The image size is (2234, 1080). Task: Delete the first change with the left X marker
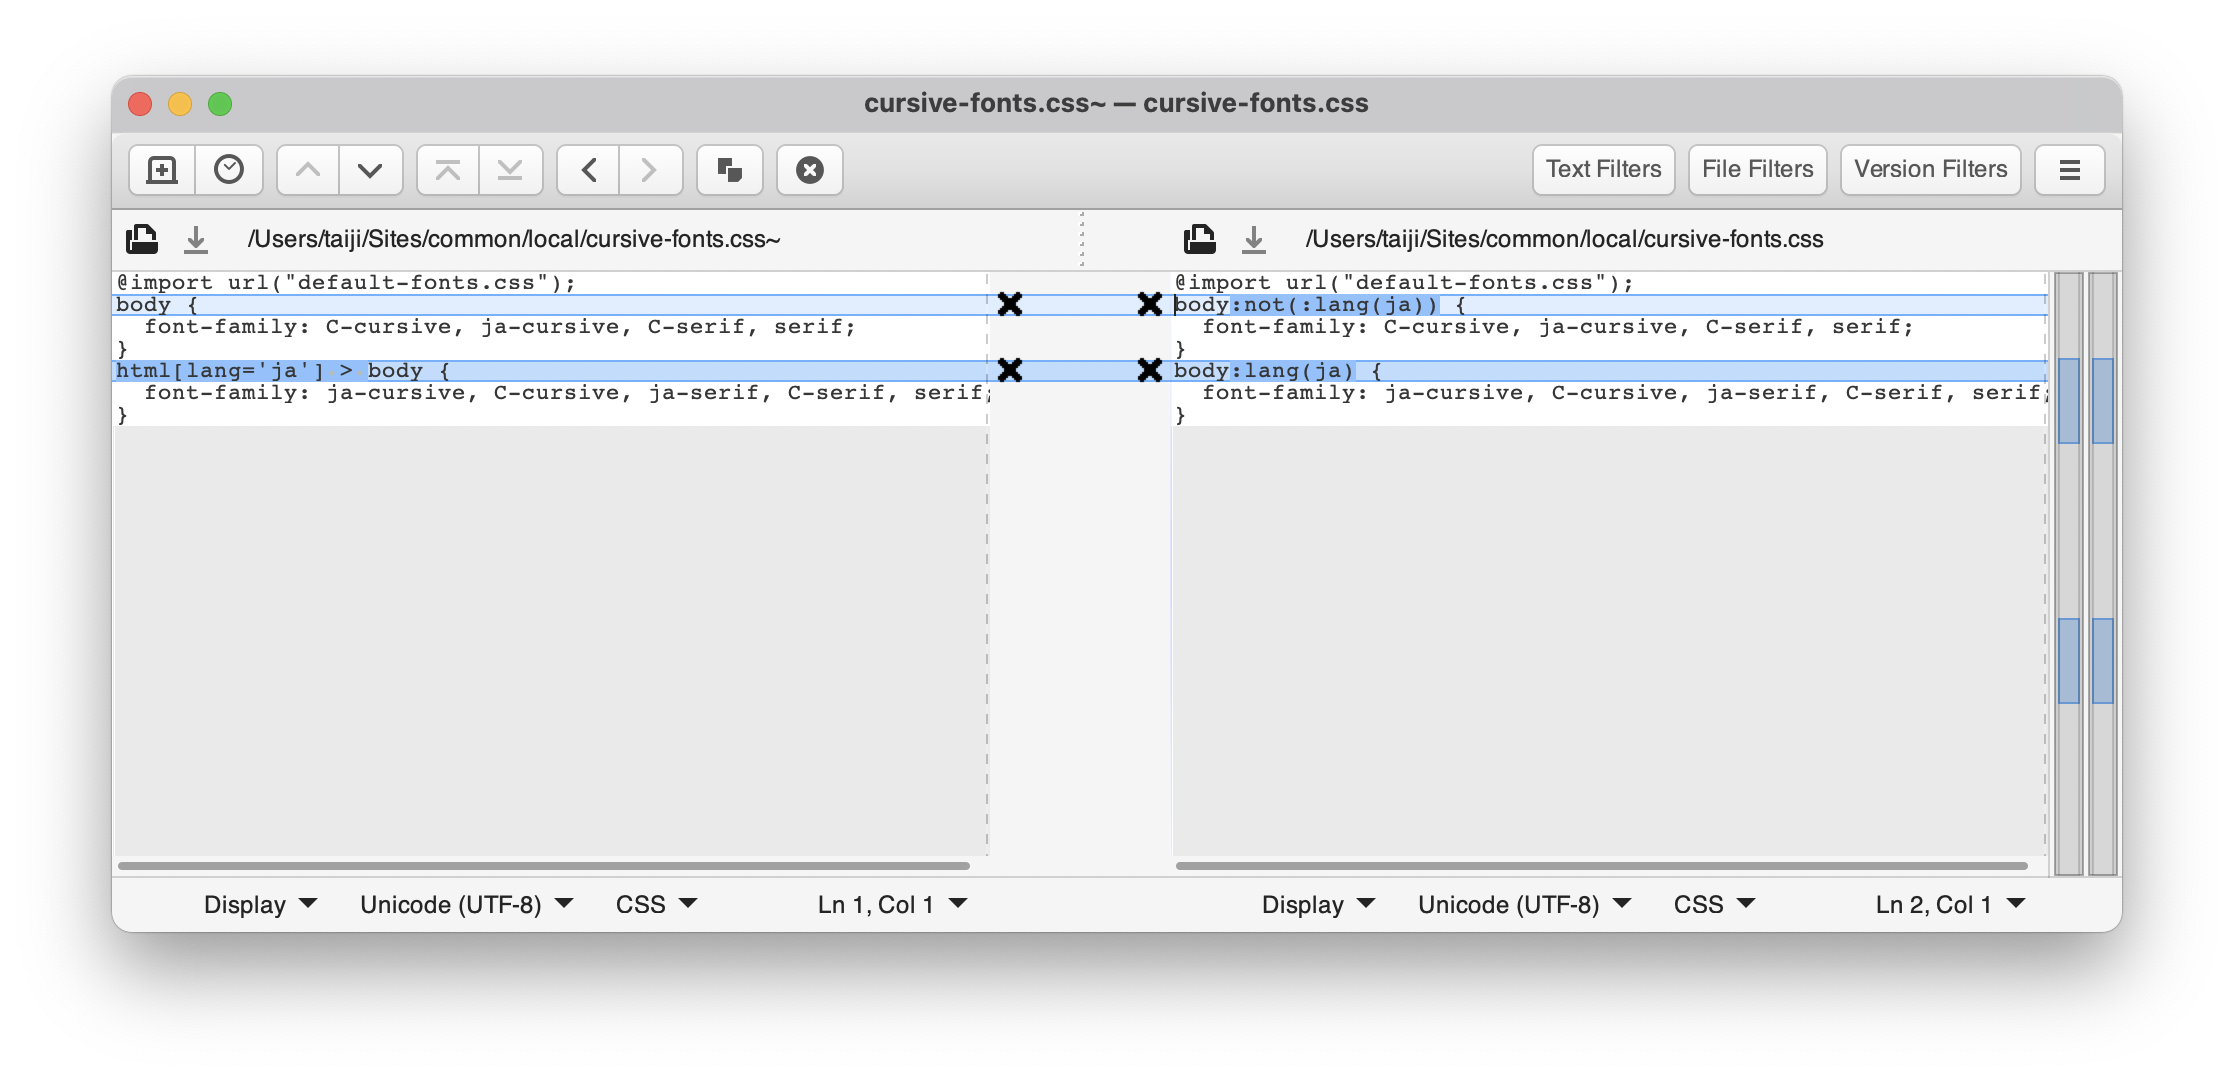pos(1010,304)
